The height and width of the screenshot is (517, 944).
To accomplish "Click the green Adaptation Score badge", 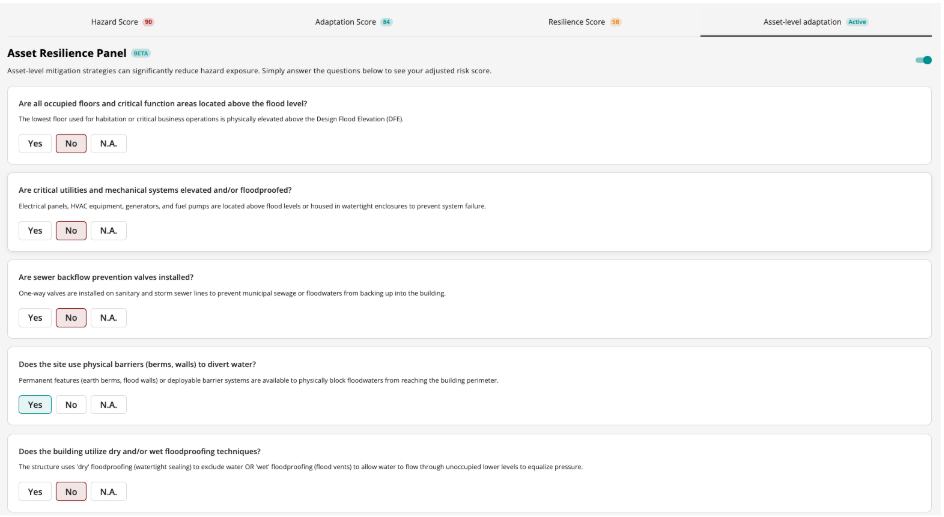I will [386, 21].
